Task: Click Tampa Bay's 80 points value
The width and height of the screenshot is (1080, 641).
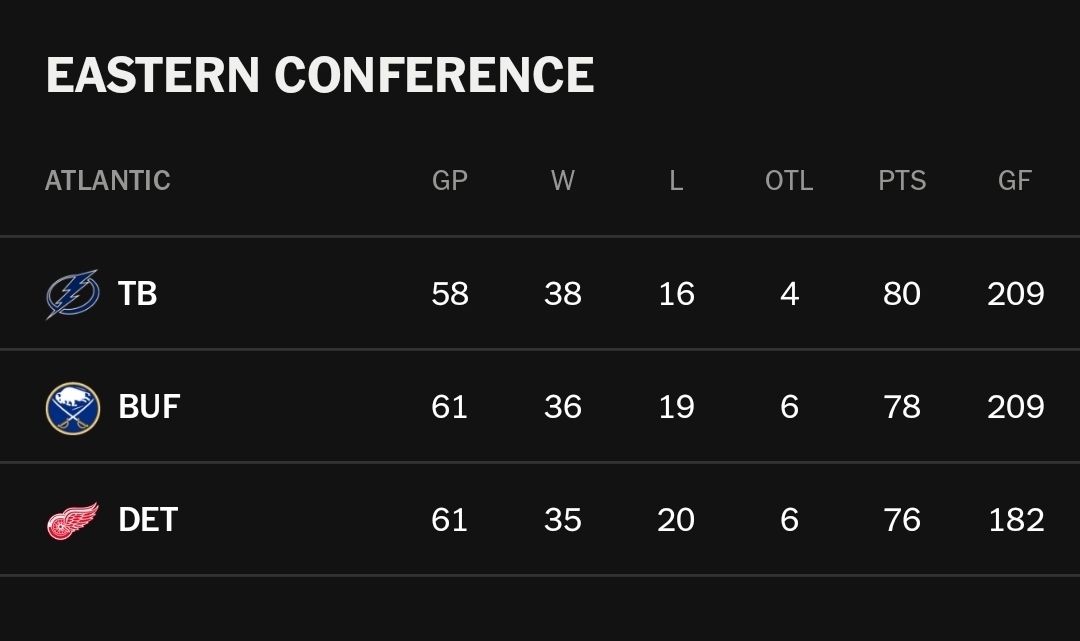Action: click(902, 294)
